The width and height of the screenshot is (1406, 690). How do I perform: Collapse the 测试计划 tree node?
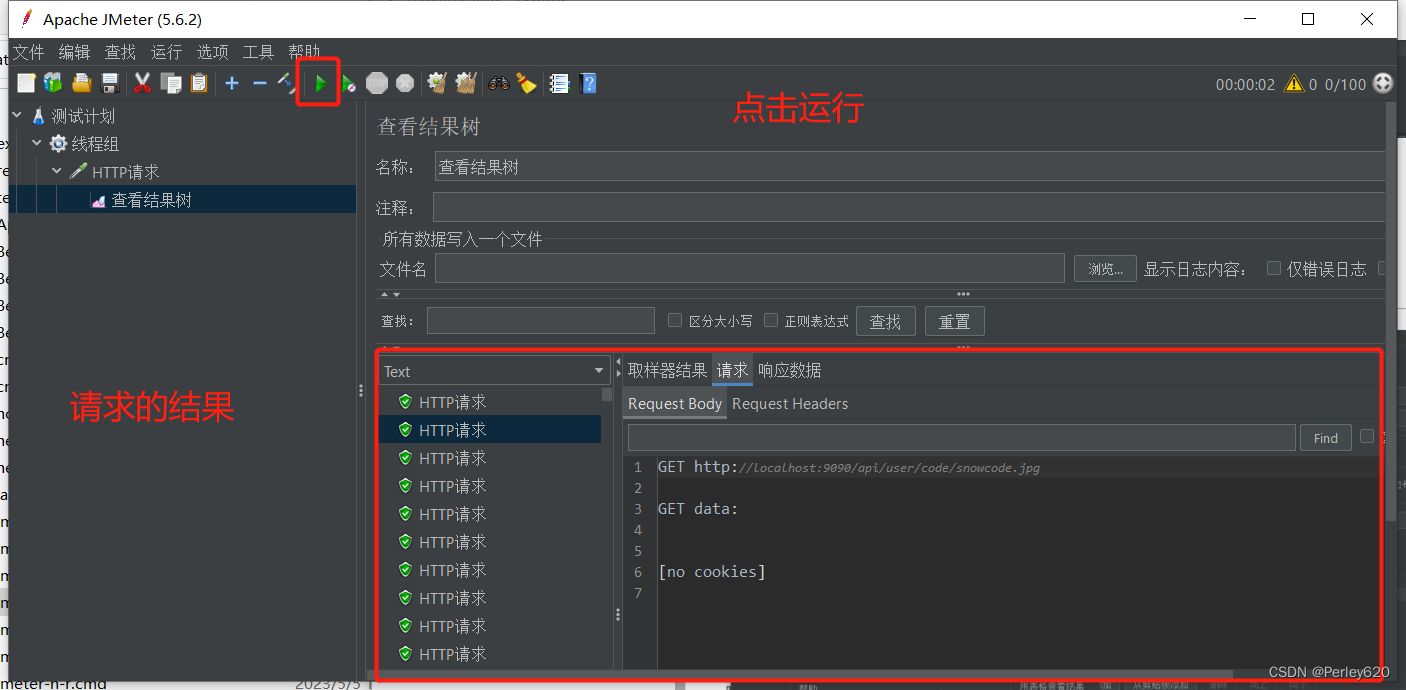[17, 116]
